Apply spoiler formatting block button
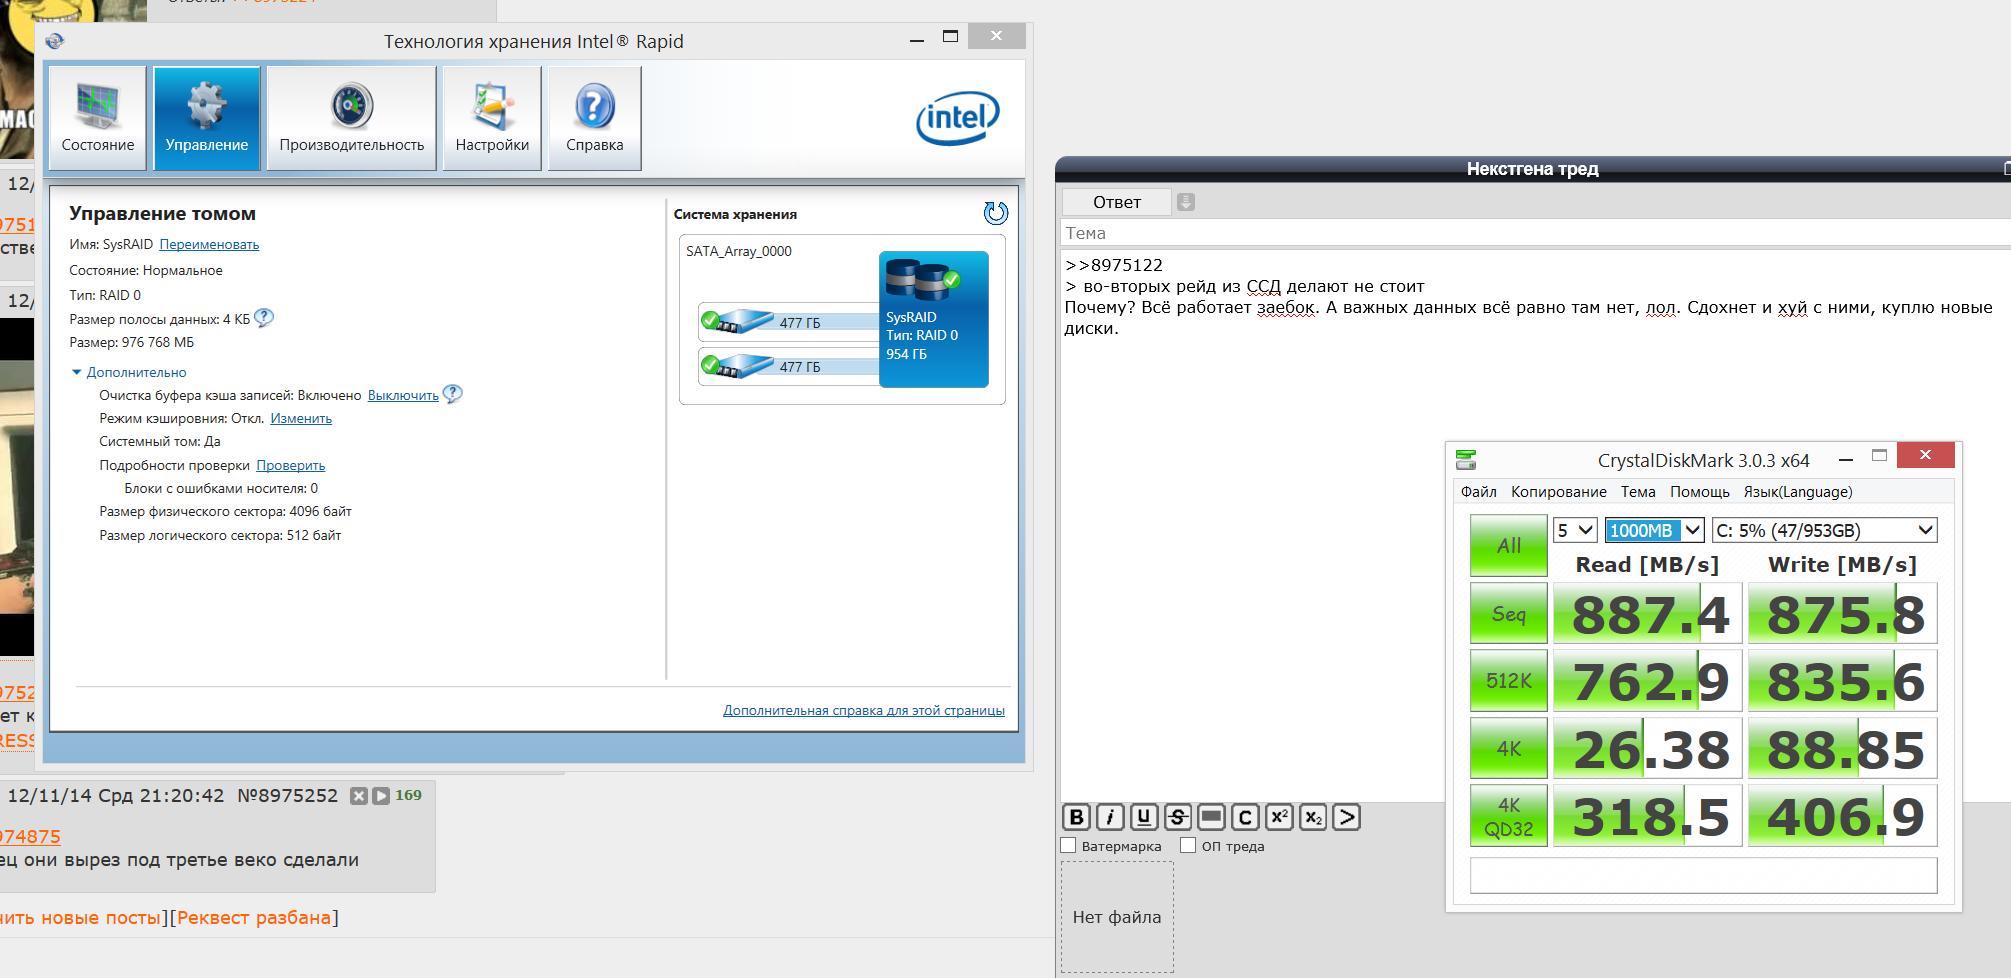Viewport: 2011px width, 978px height. [1211, 818]
